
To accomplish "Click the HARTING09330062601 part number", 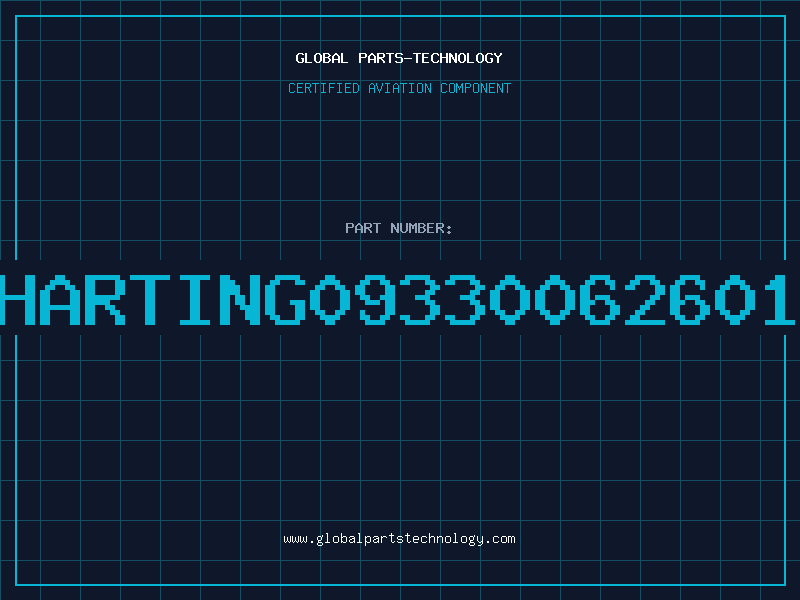I will coord(397,299).
